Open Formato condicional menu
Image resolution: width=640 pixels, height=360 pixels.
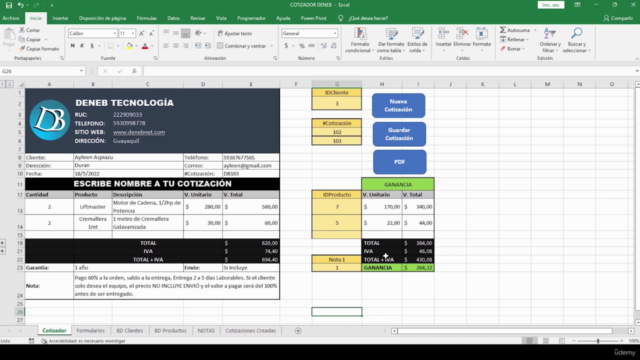[360, 40]
